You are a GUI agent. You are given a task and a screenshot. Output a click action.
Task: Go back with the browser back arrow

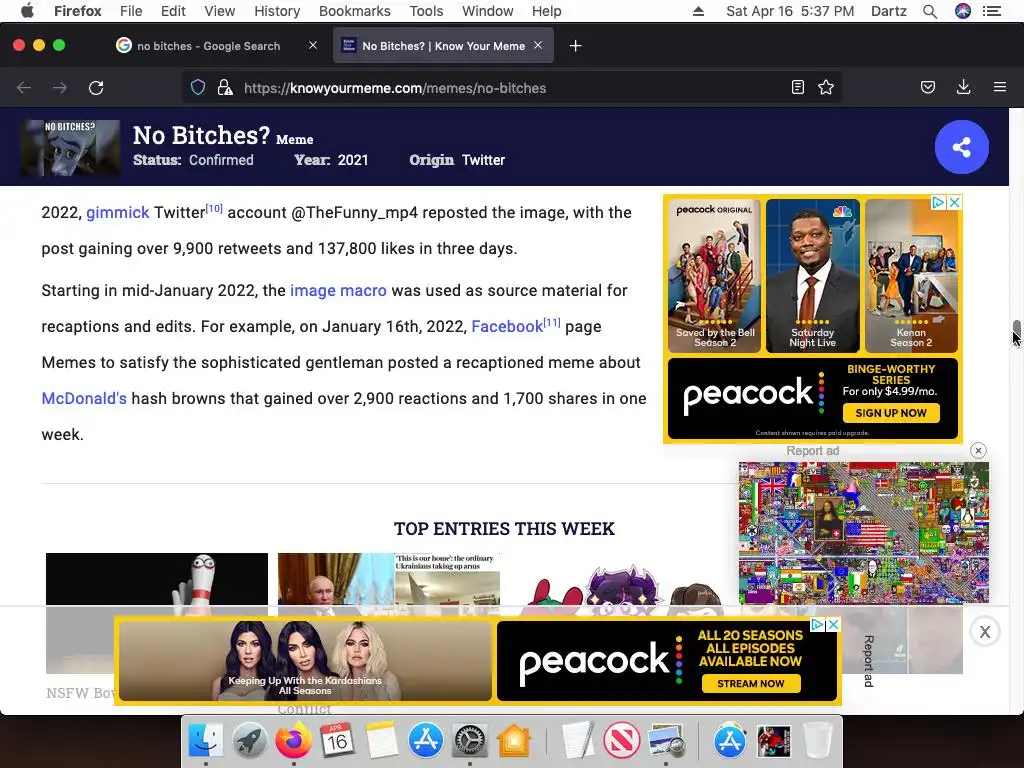24,88
